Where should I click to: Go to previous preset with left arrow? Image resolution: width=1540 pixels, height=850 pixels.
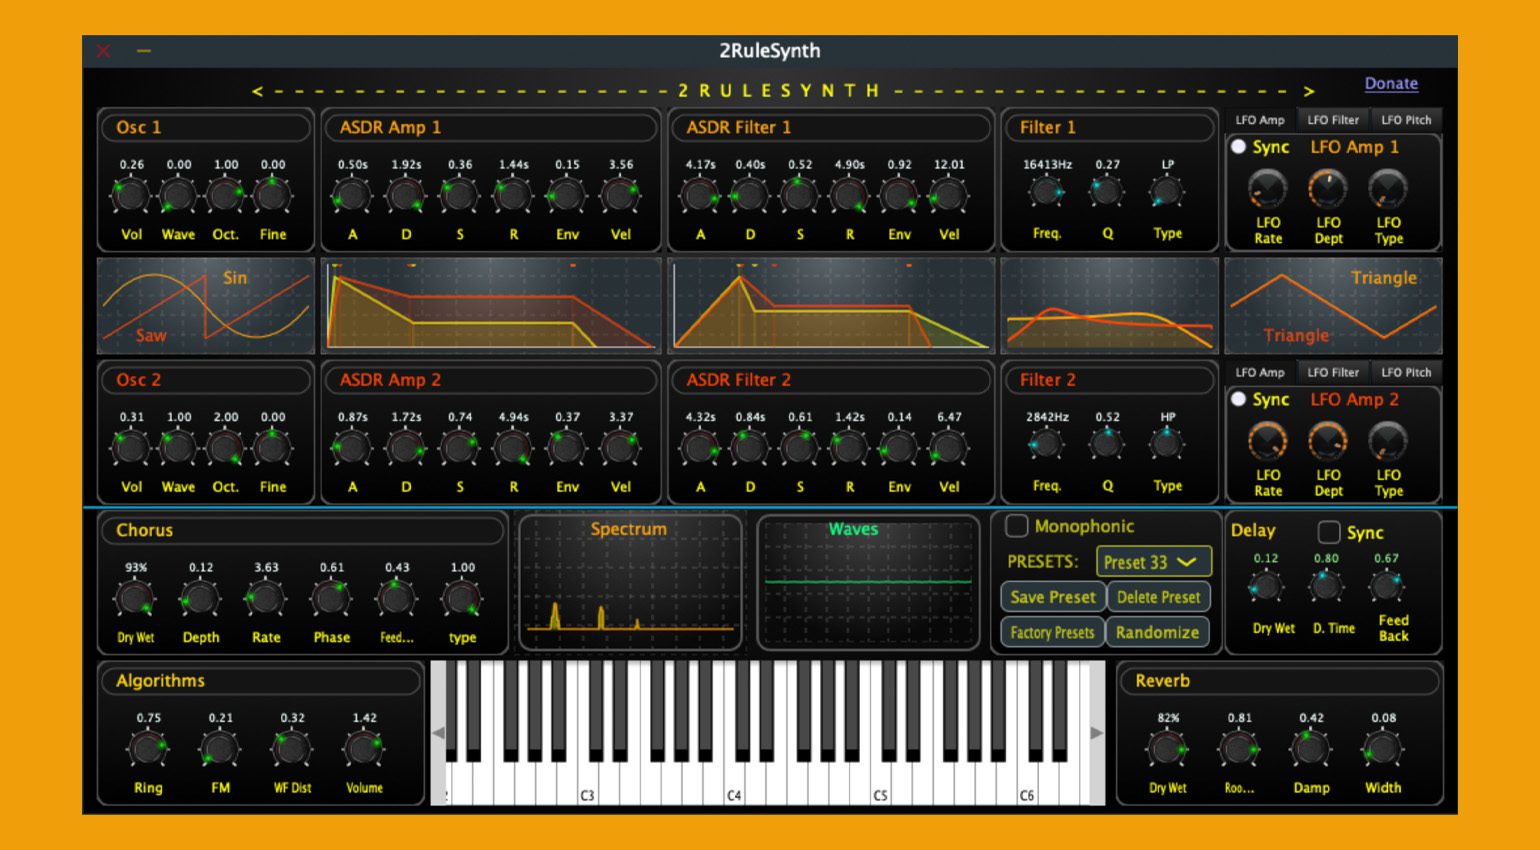point(257,91)
